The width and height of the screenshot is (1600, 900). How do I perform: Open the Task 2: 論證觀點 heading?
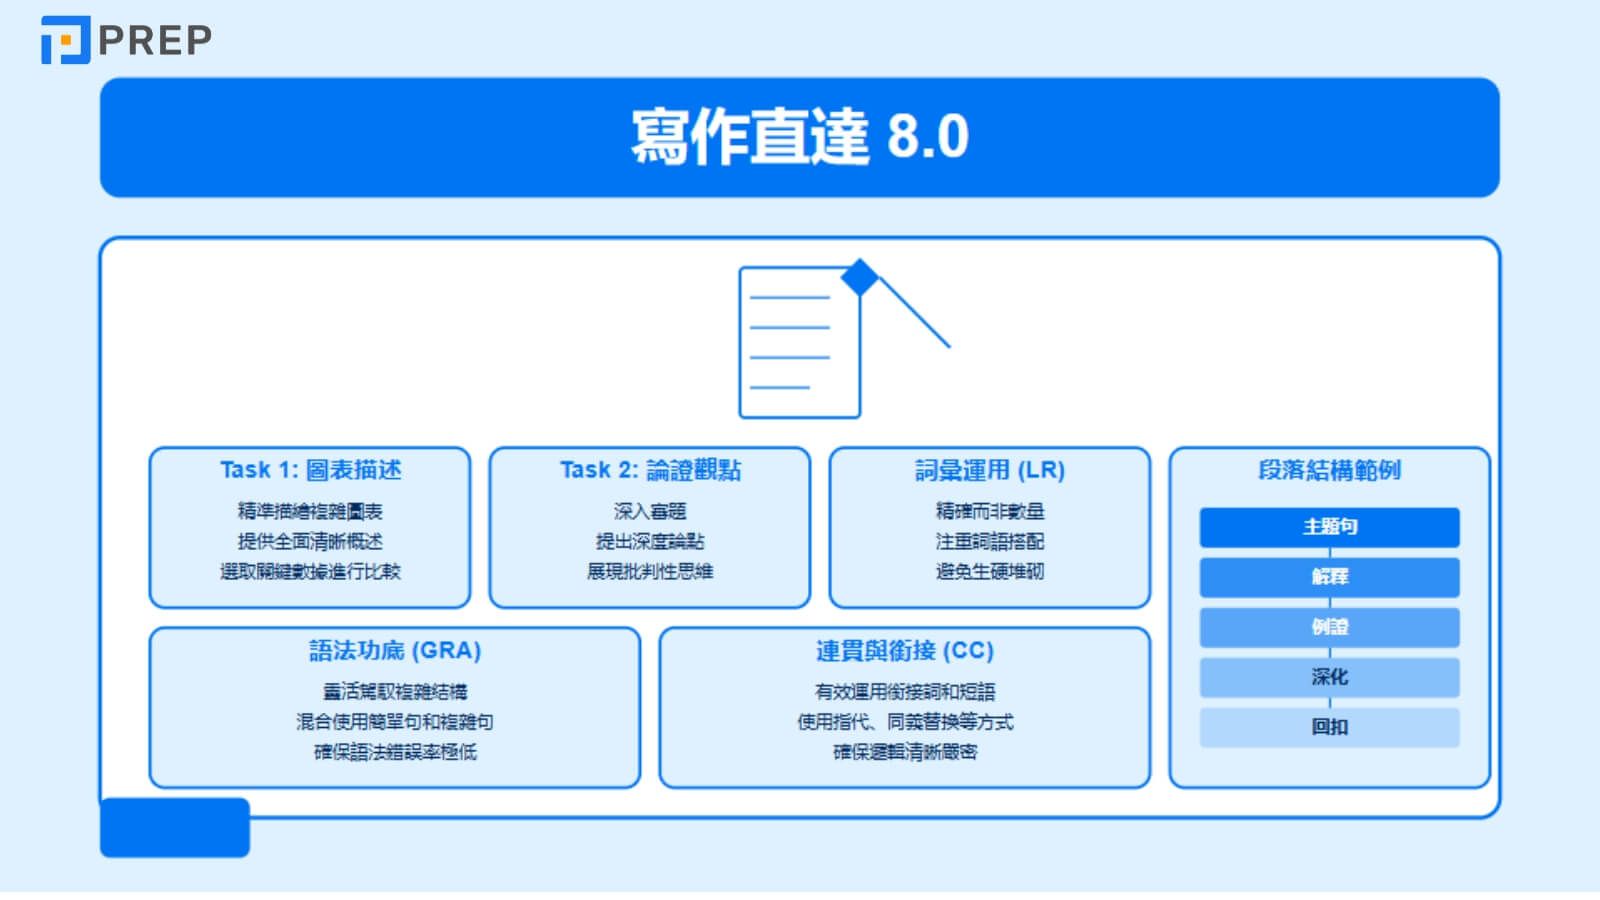650,470
